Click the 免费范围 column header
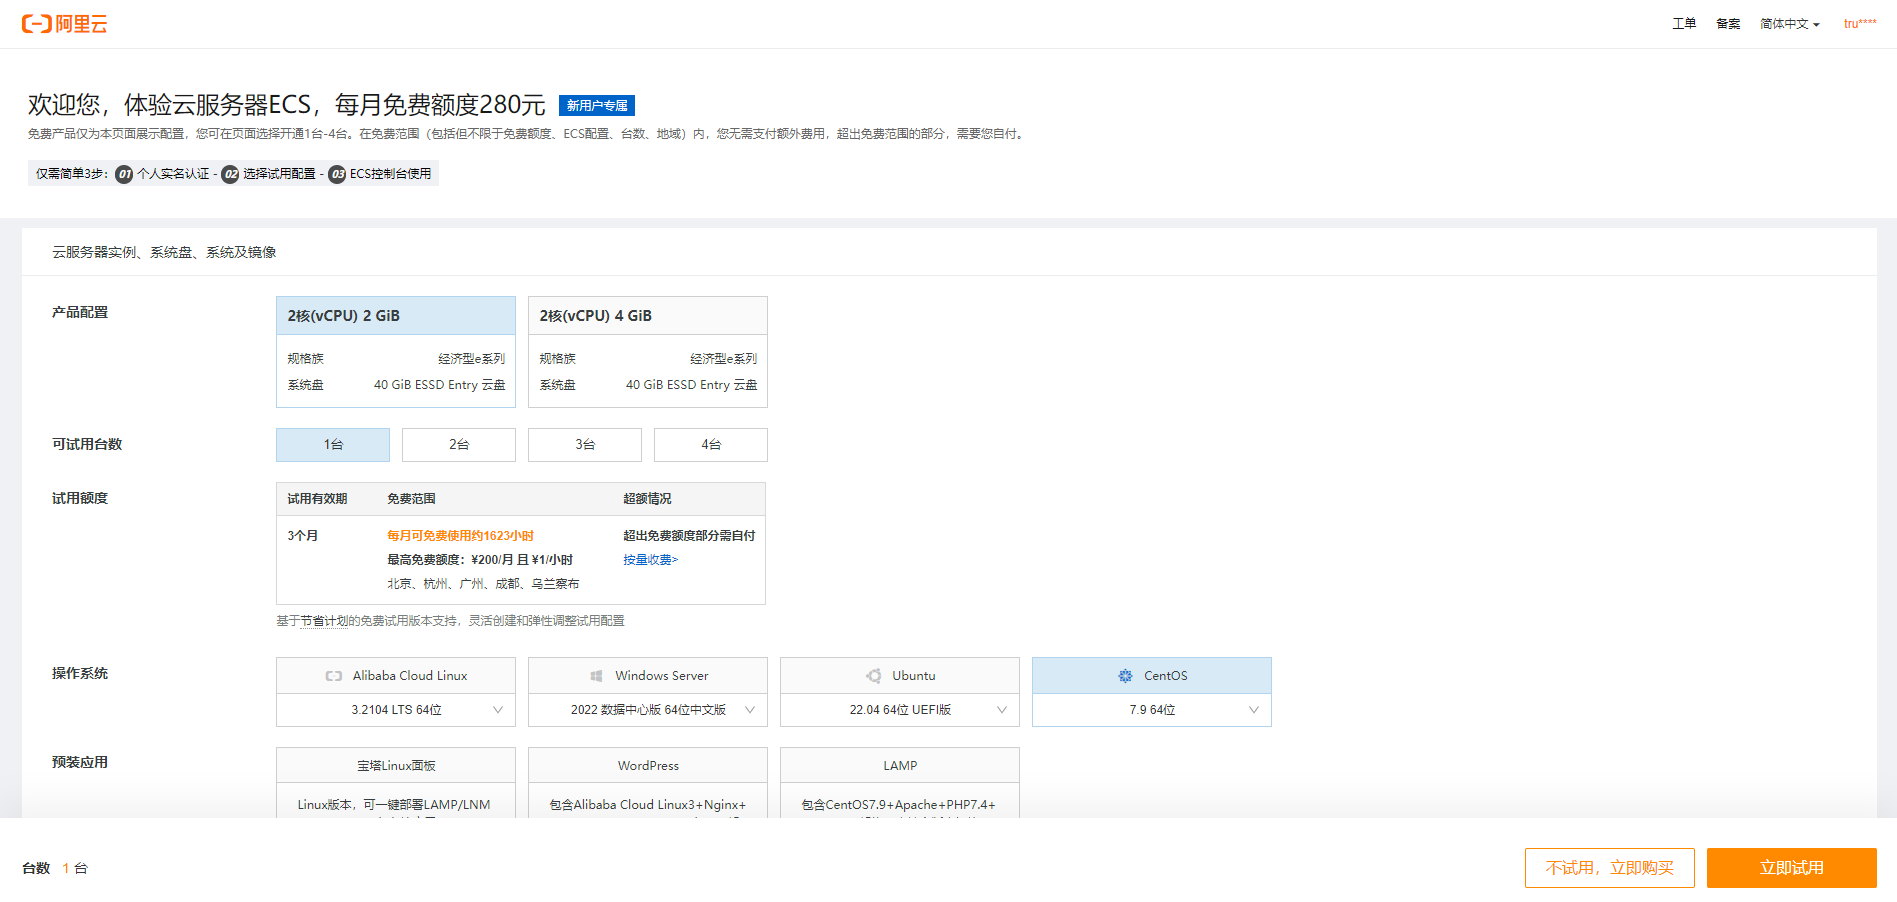The image size is (1897, 902). (411, 499)
